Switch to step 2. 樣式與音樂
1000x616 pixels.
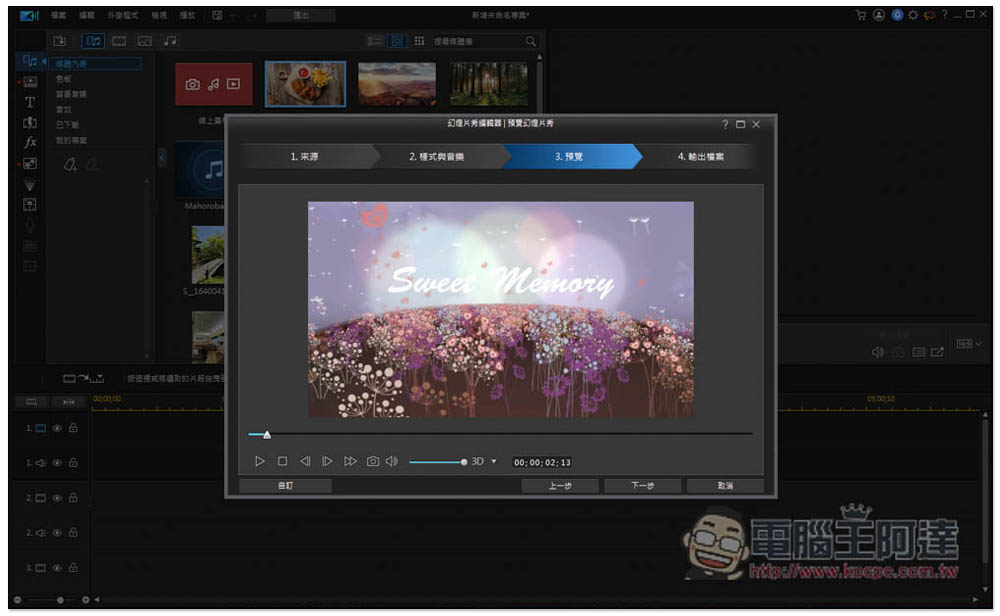coord(436,157)
